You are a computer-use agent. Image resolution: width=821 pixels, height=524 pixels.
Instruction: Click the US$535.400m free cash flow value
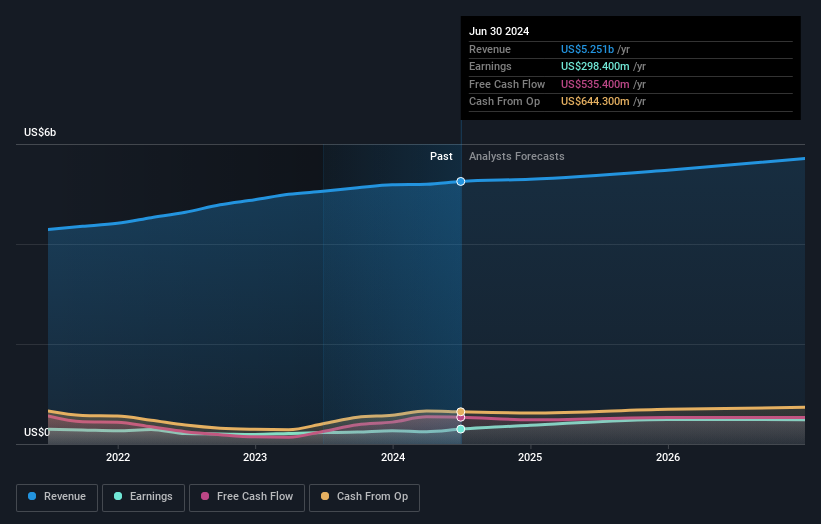(x=595, y=84)
